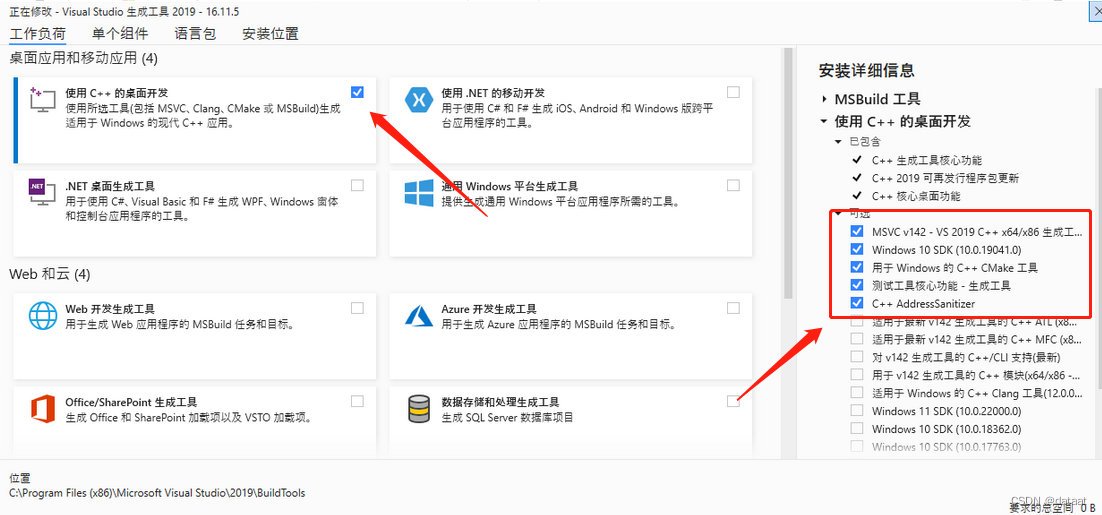The height and width of the screenshot is (515, 1102).
Task: Check Windows 10 SDK (10.0.18362.0)
Action: [857, 429]
